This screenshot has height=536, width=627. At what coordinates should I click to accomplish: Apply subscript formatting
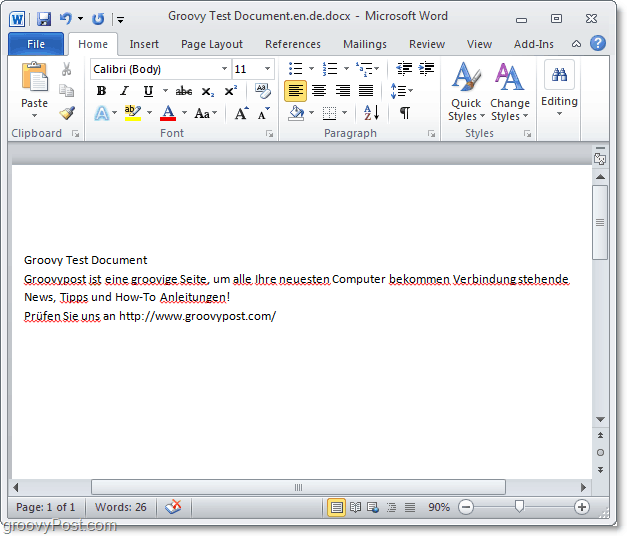[x=208, y=92]
